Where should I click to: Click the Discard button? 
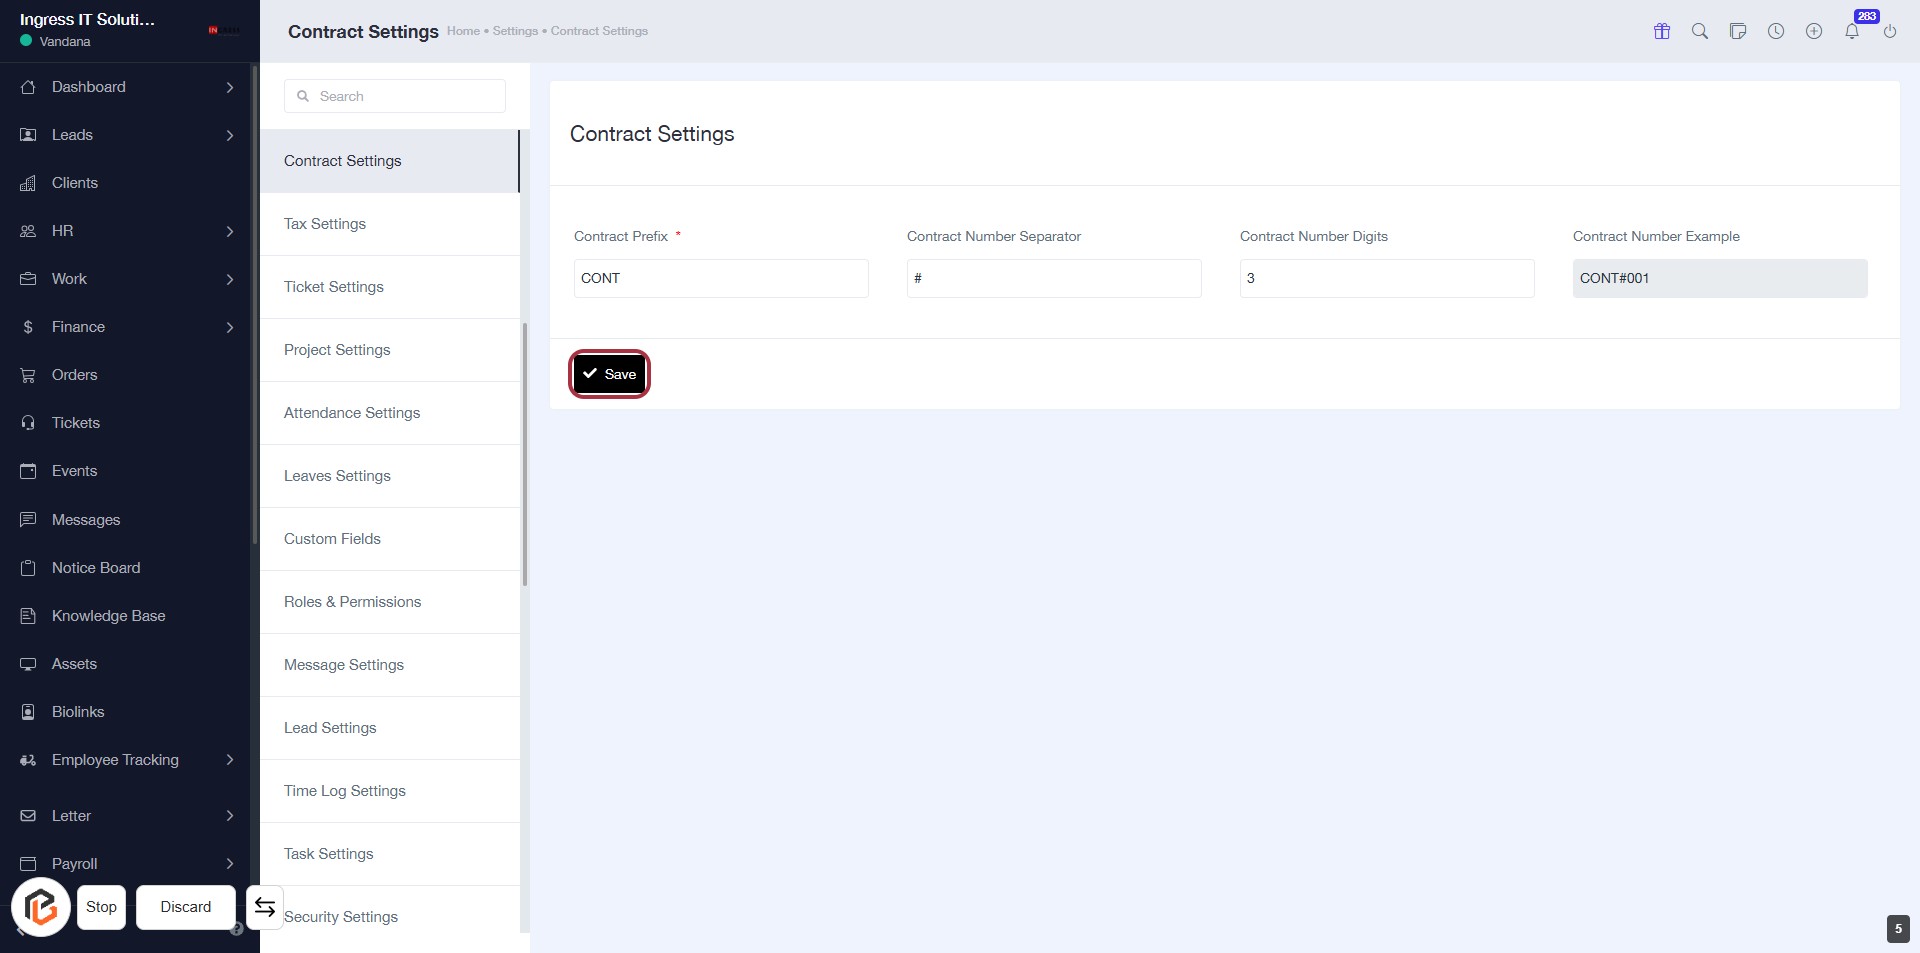[x=186, y=907]
